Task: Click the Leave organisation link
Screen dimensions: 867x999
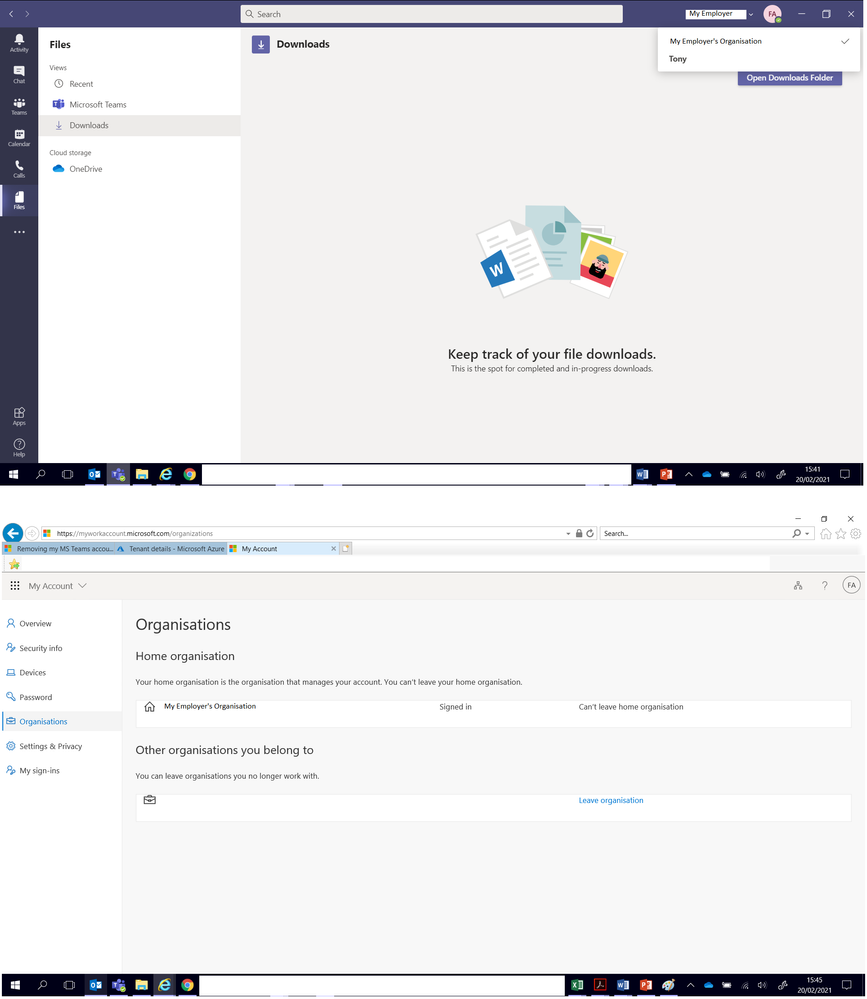Action: click(x=610, y=800)
